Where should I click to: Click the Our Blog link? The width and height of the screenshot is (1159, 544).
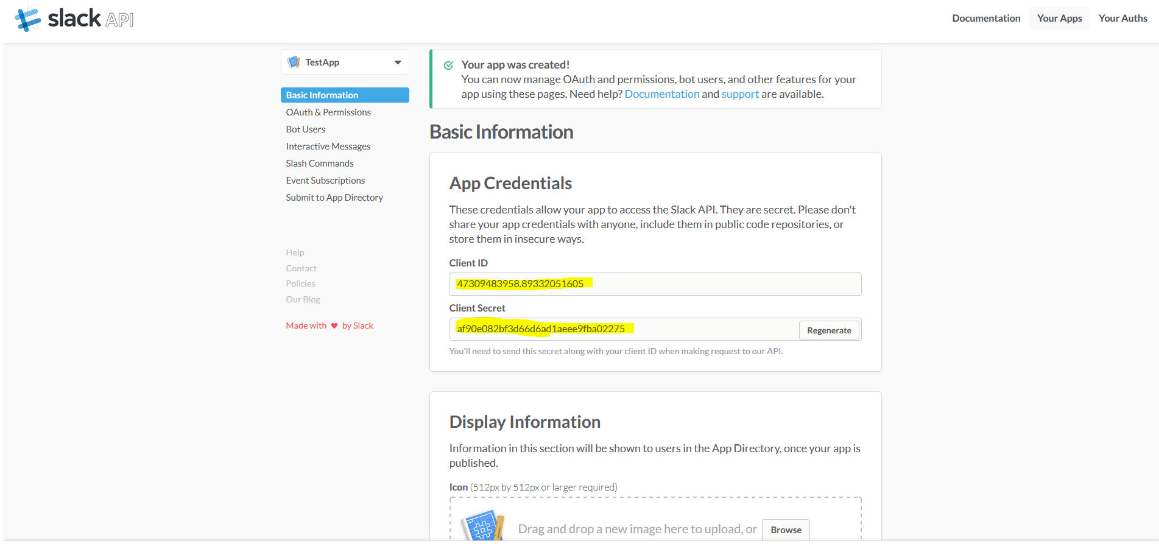pyautogui.click(x=303, y=299)
